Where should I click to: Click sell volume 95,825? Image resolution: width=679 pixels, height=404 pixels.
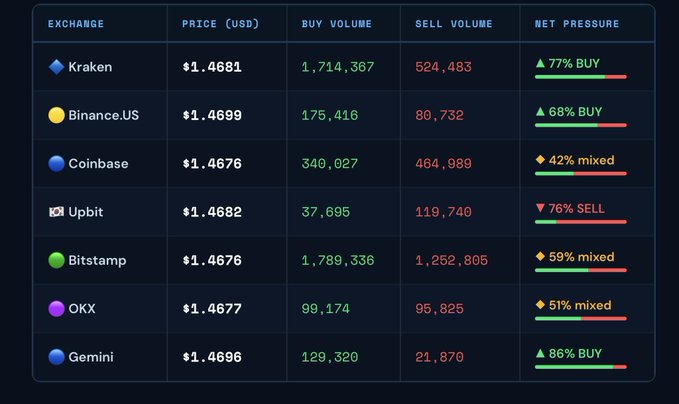440,309
